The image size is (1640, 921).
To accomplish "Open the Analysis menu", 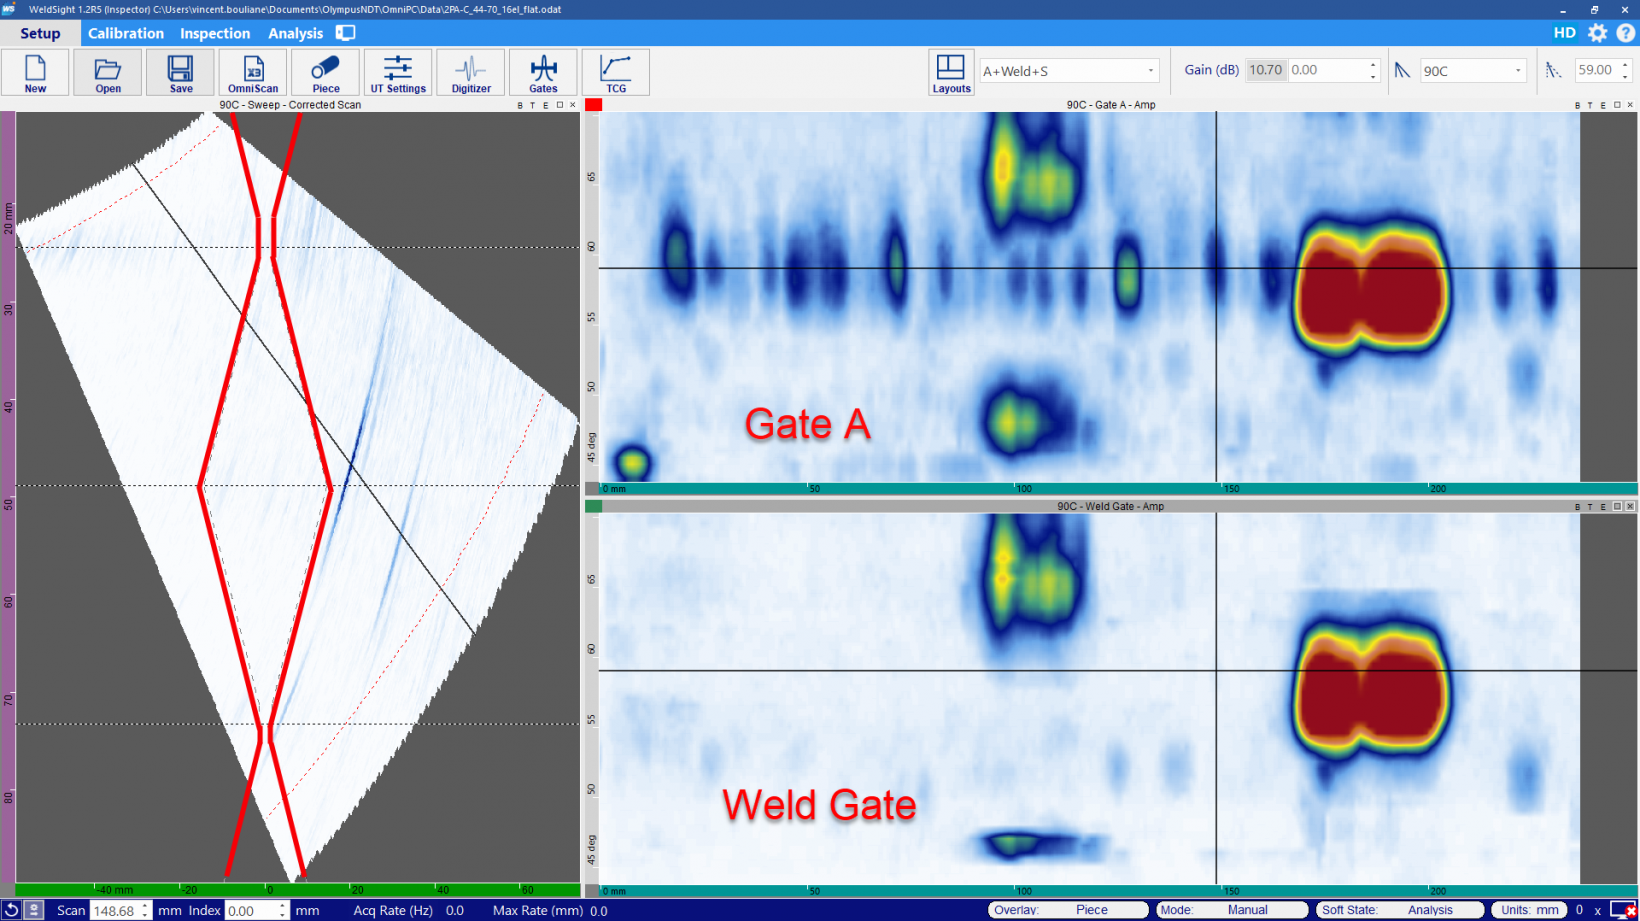I will point(294,33).
